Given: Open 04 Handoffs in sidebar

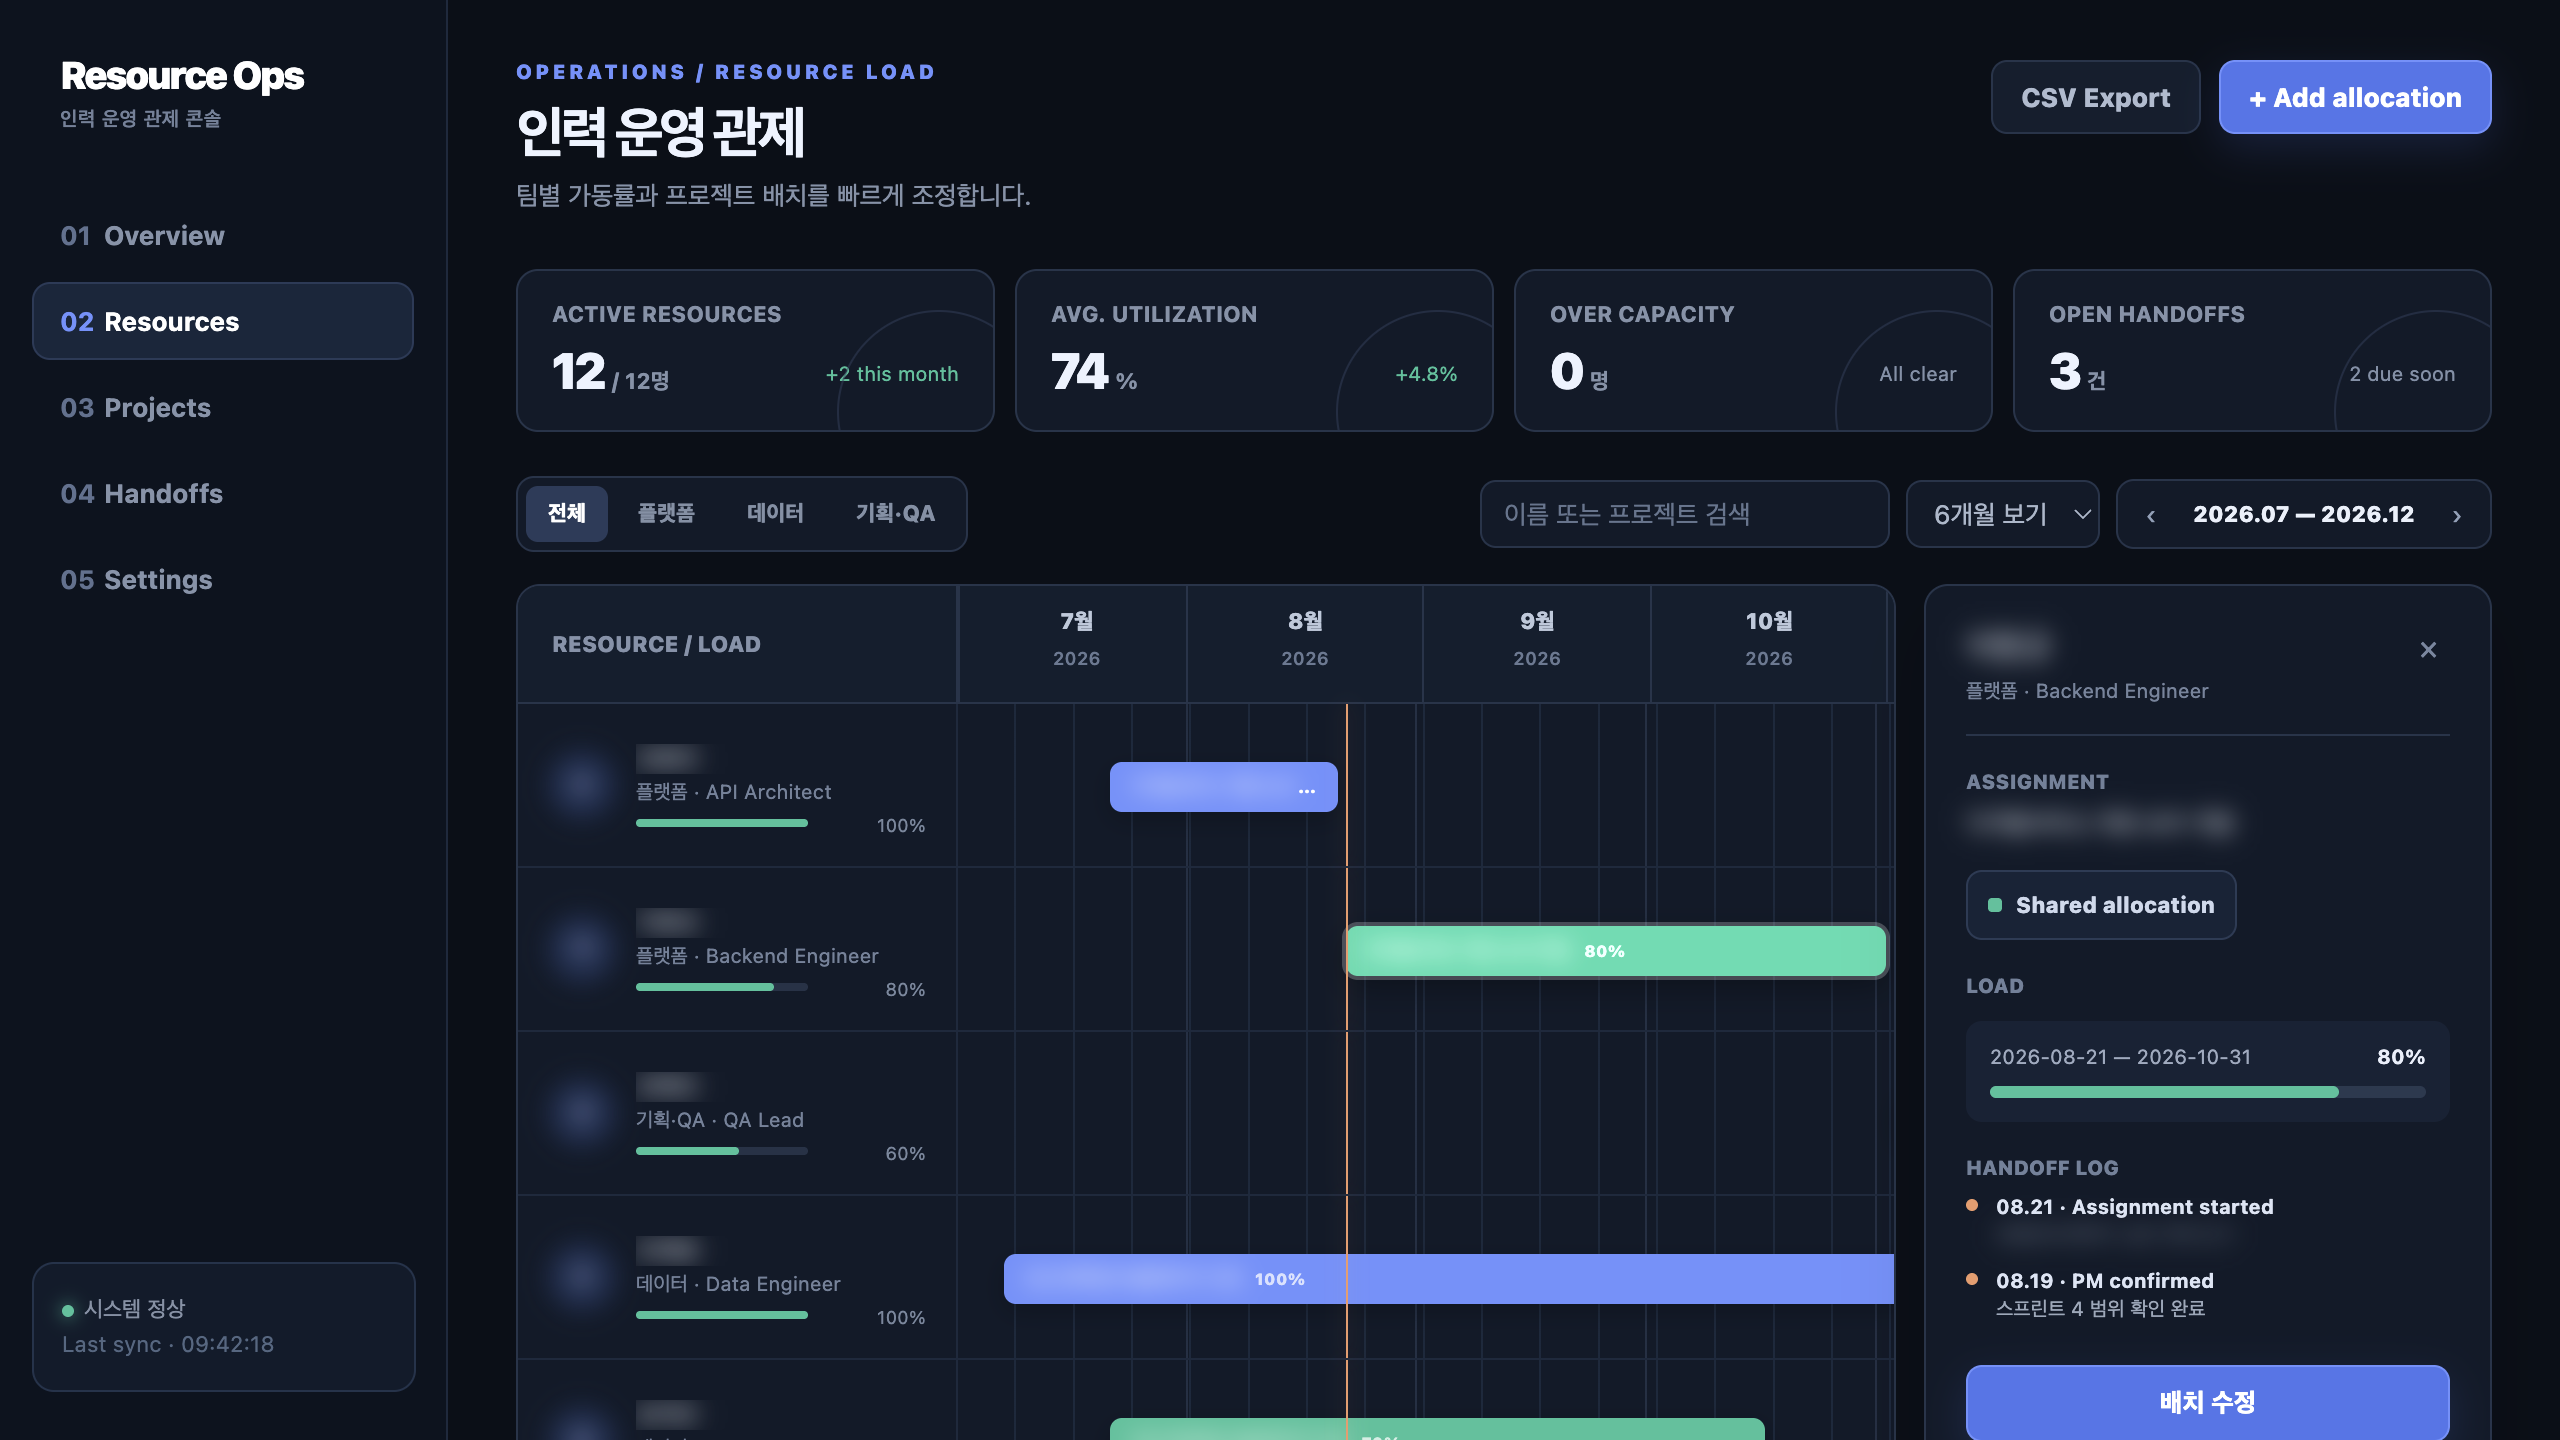Looking at the screenshot, I should 223,493.
